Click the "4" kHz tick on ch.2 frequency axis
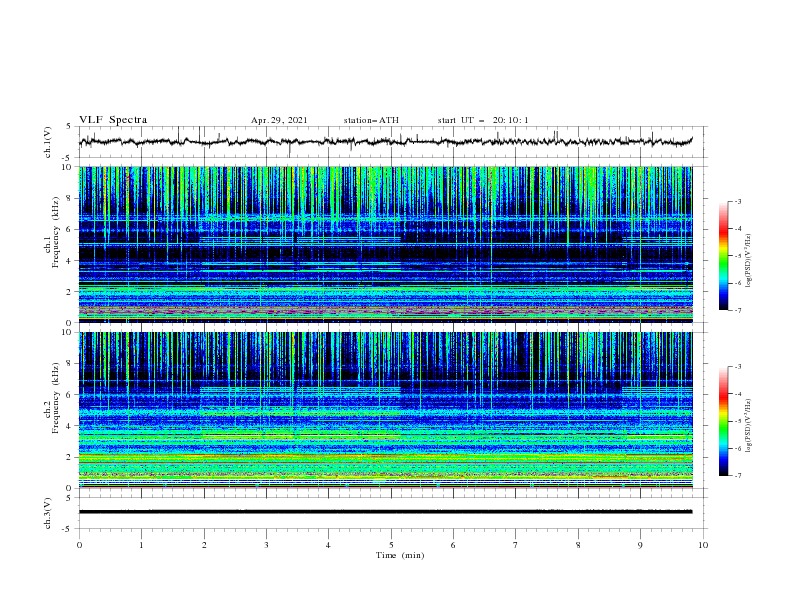 click(x=70, y=426)
